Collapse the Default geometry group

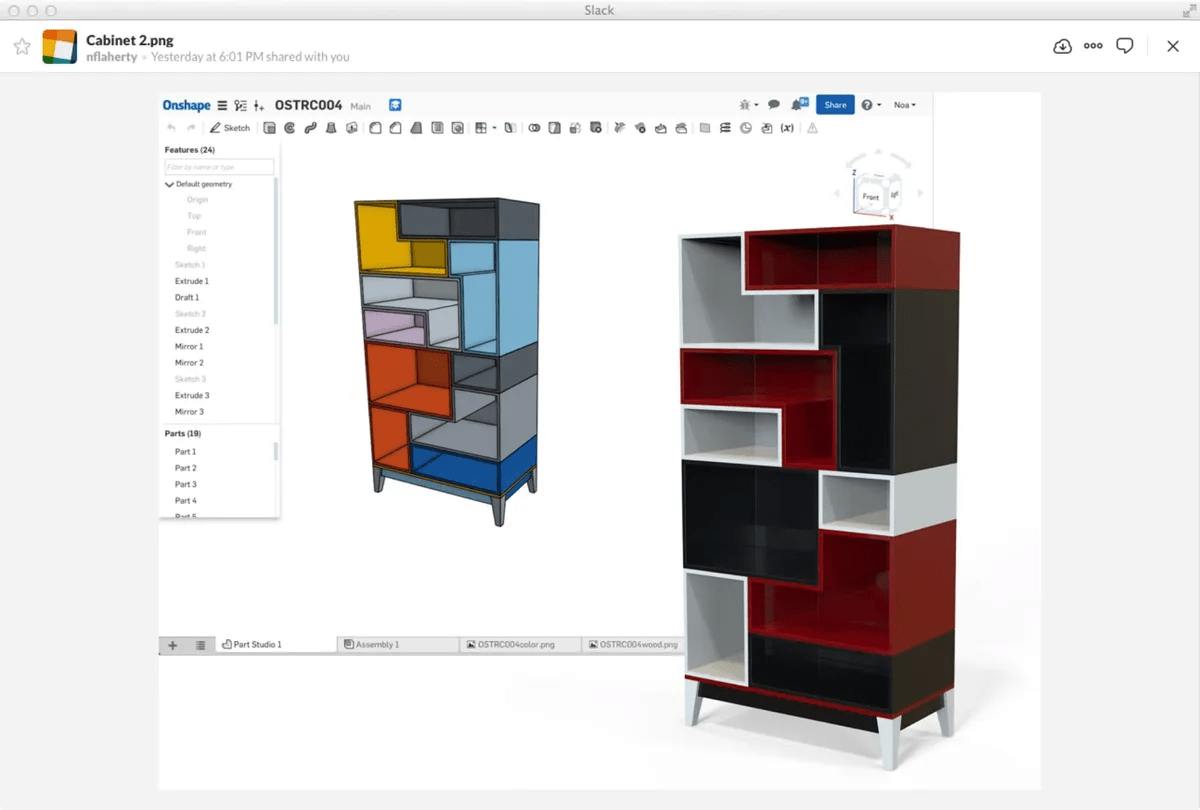[169, 184]
